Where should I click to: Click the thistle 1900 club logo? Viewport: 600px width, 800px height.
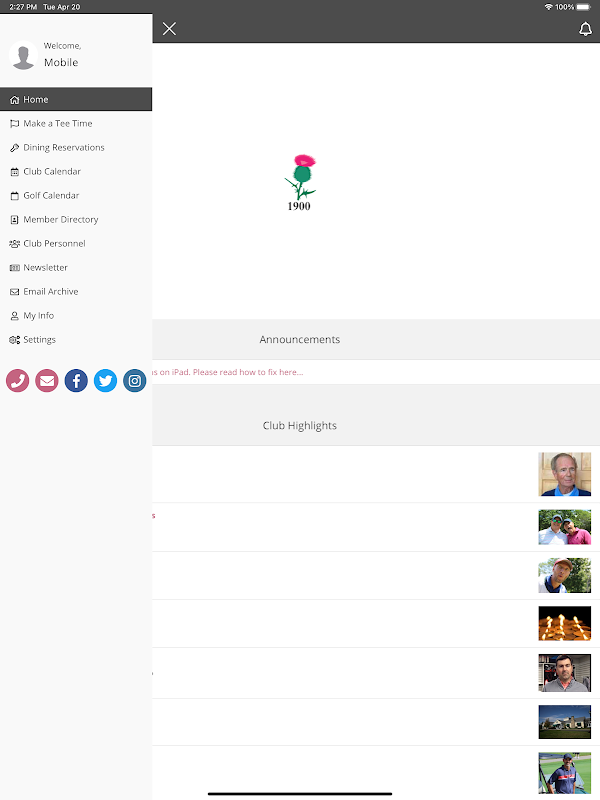tap(300, 183)
